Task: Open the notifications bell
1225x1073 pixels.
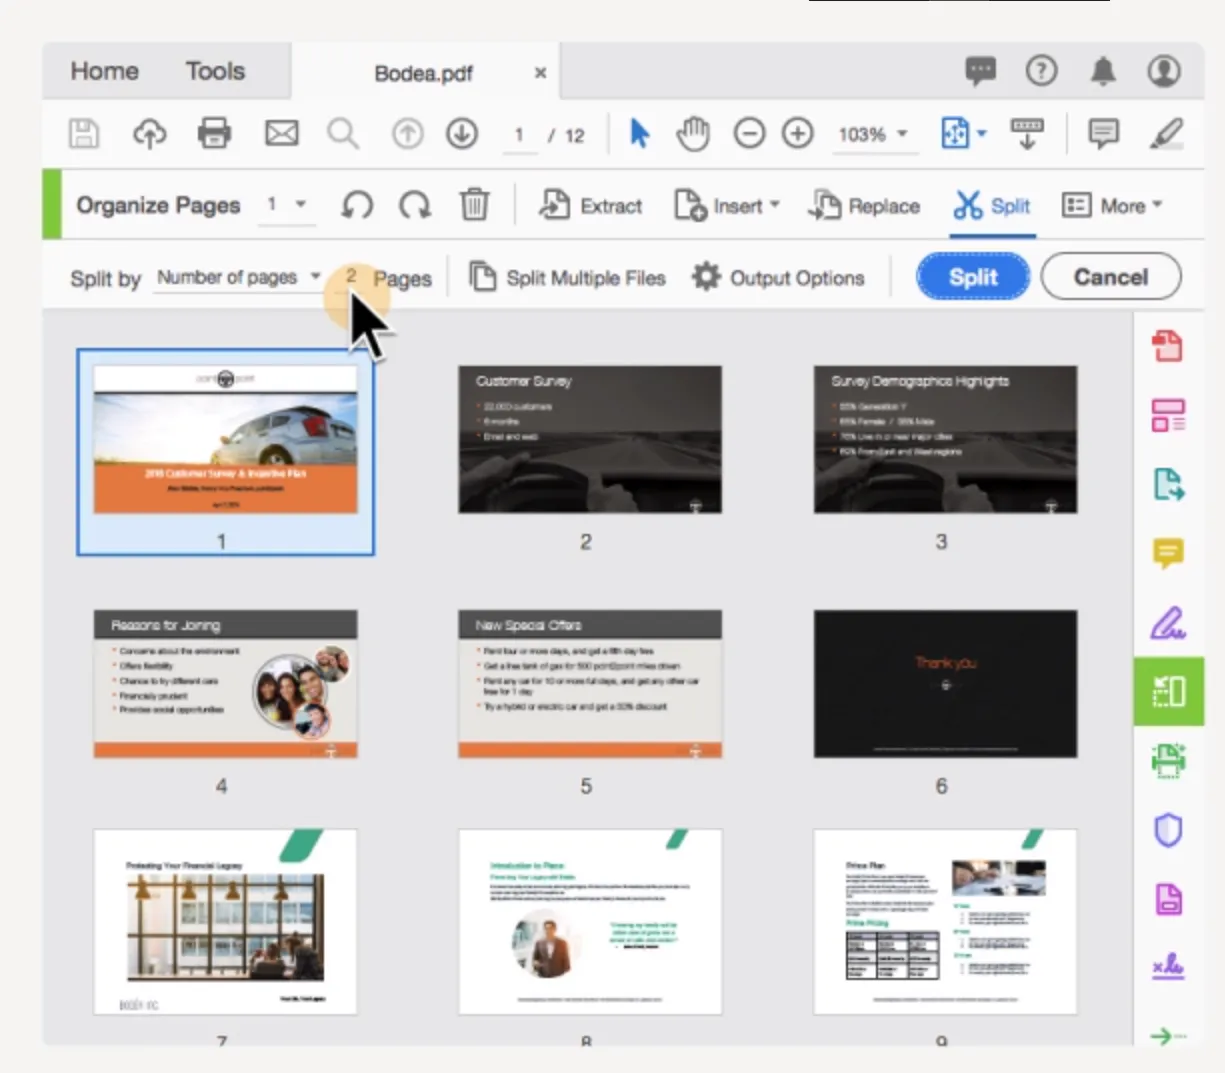Action: click(x=1102, y=71)
